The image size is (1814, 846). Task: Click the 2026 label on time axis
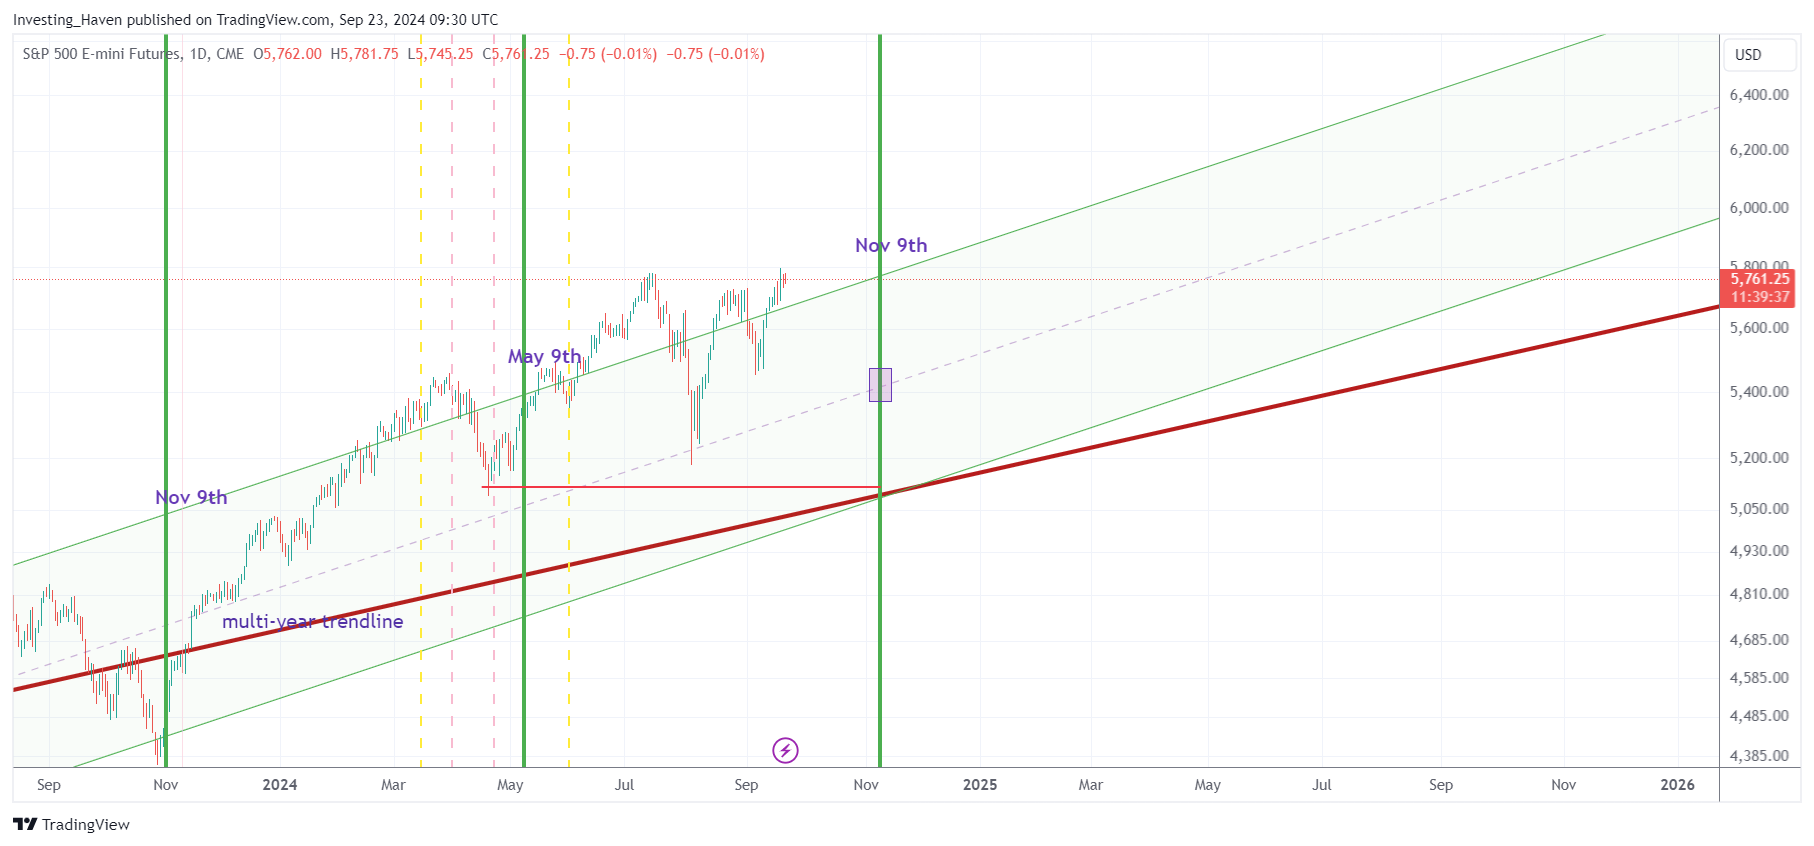point(1678,785)
